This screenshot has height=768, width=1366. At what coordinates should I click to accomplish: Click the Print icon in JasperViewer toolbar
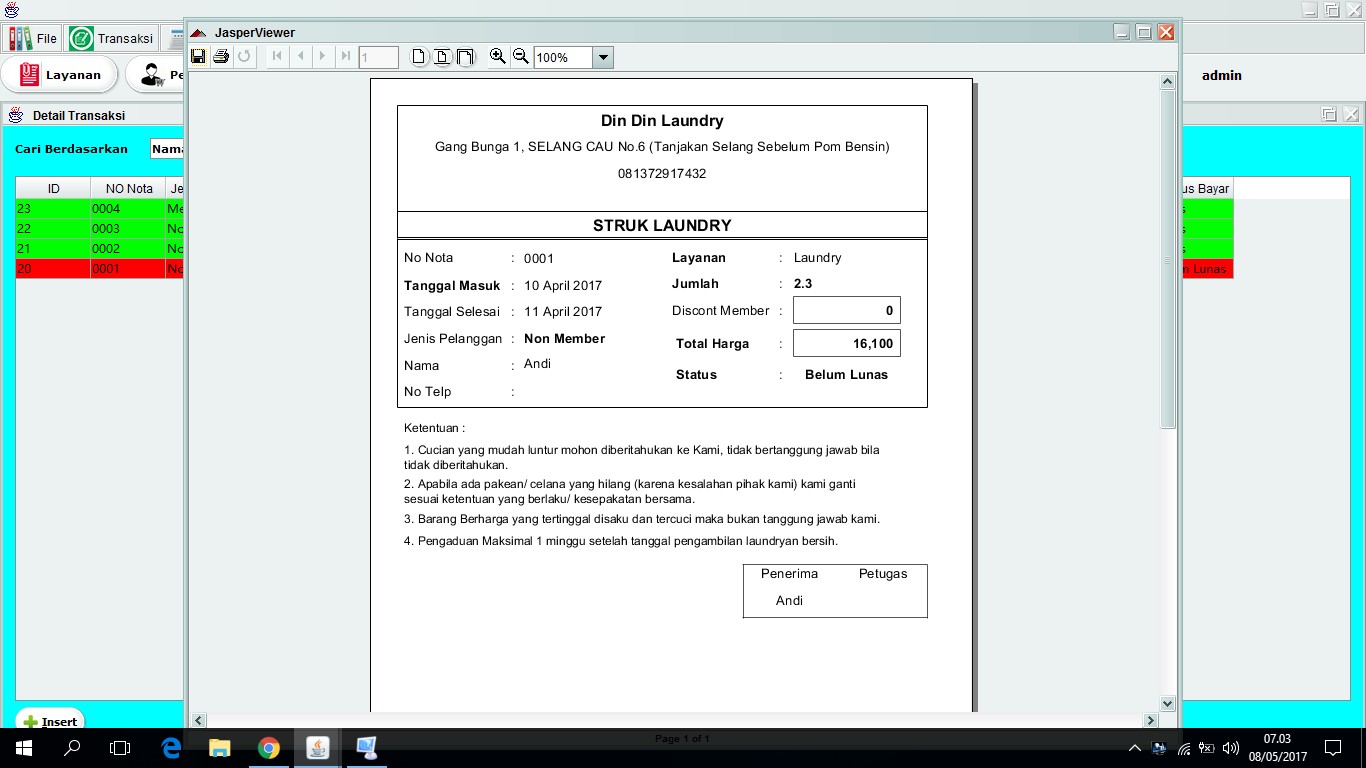(221, 57)
